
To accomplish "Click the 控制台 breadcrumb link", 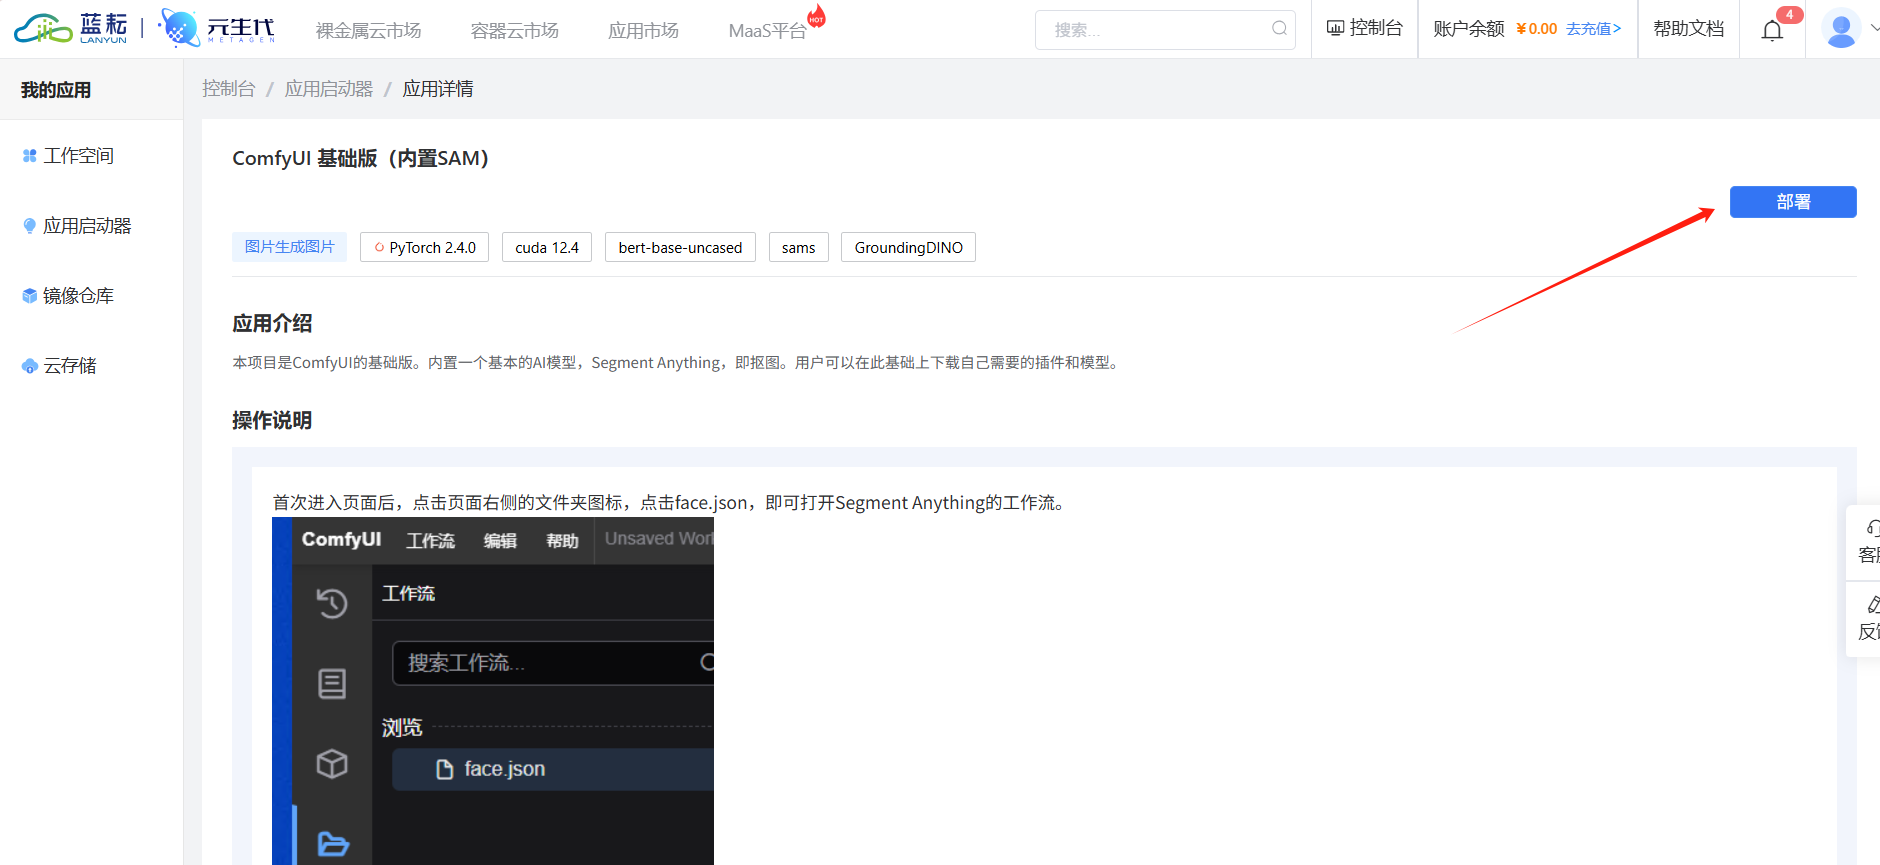I will pyautogui.click(x=229, y=89).
